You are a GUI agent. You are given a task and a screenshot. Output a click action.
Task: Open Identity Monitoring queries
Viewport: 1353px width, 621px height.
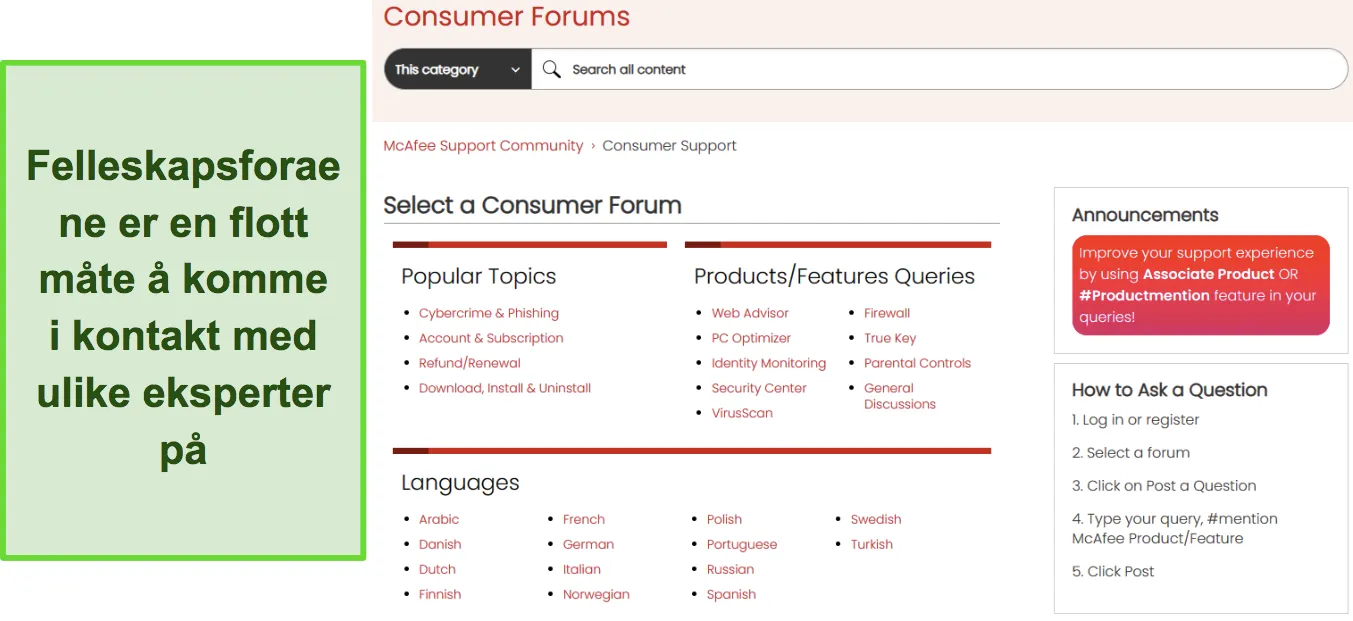(768, 363)
